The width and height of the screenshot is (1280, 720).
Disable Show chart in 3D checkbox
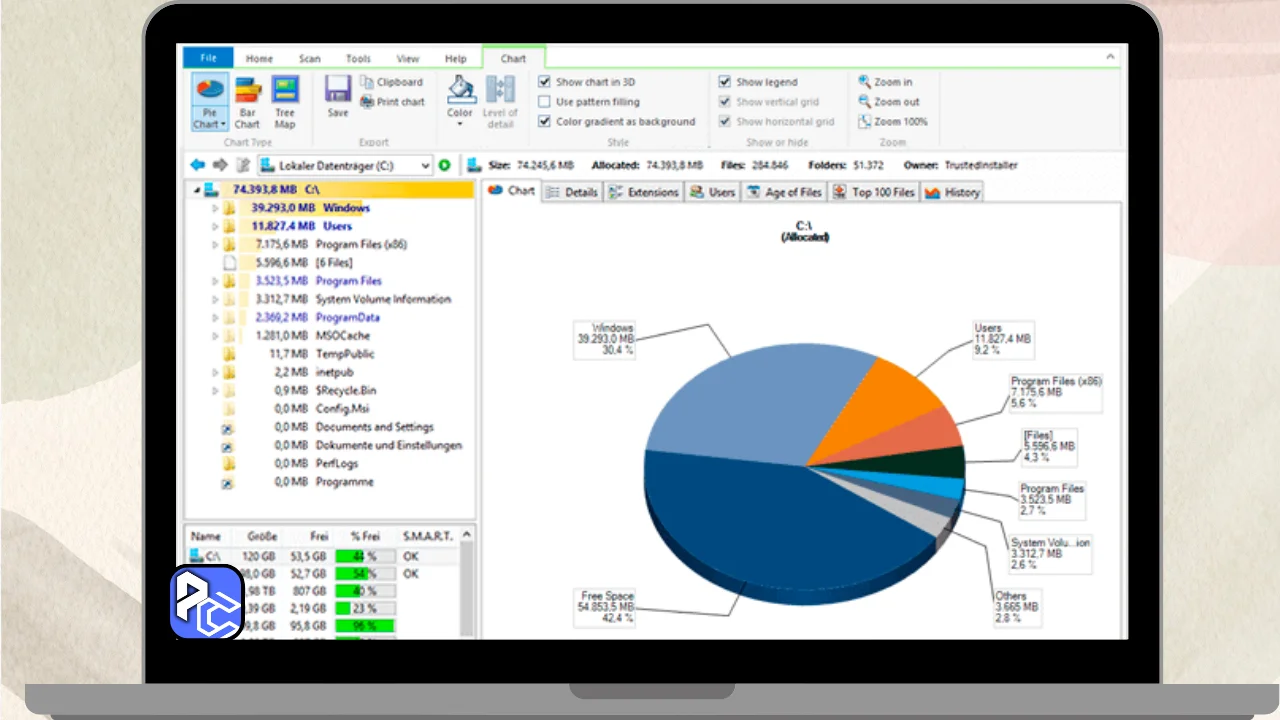544,82
